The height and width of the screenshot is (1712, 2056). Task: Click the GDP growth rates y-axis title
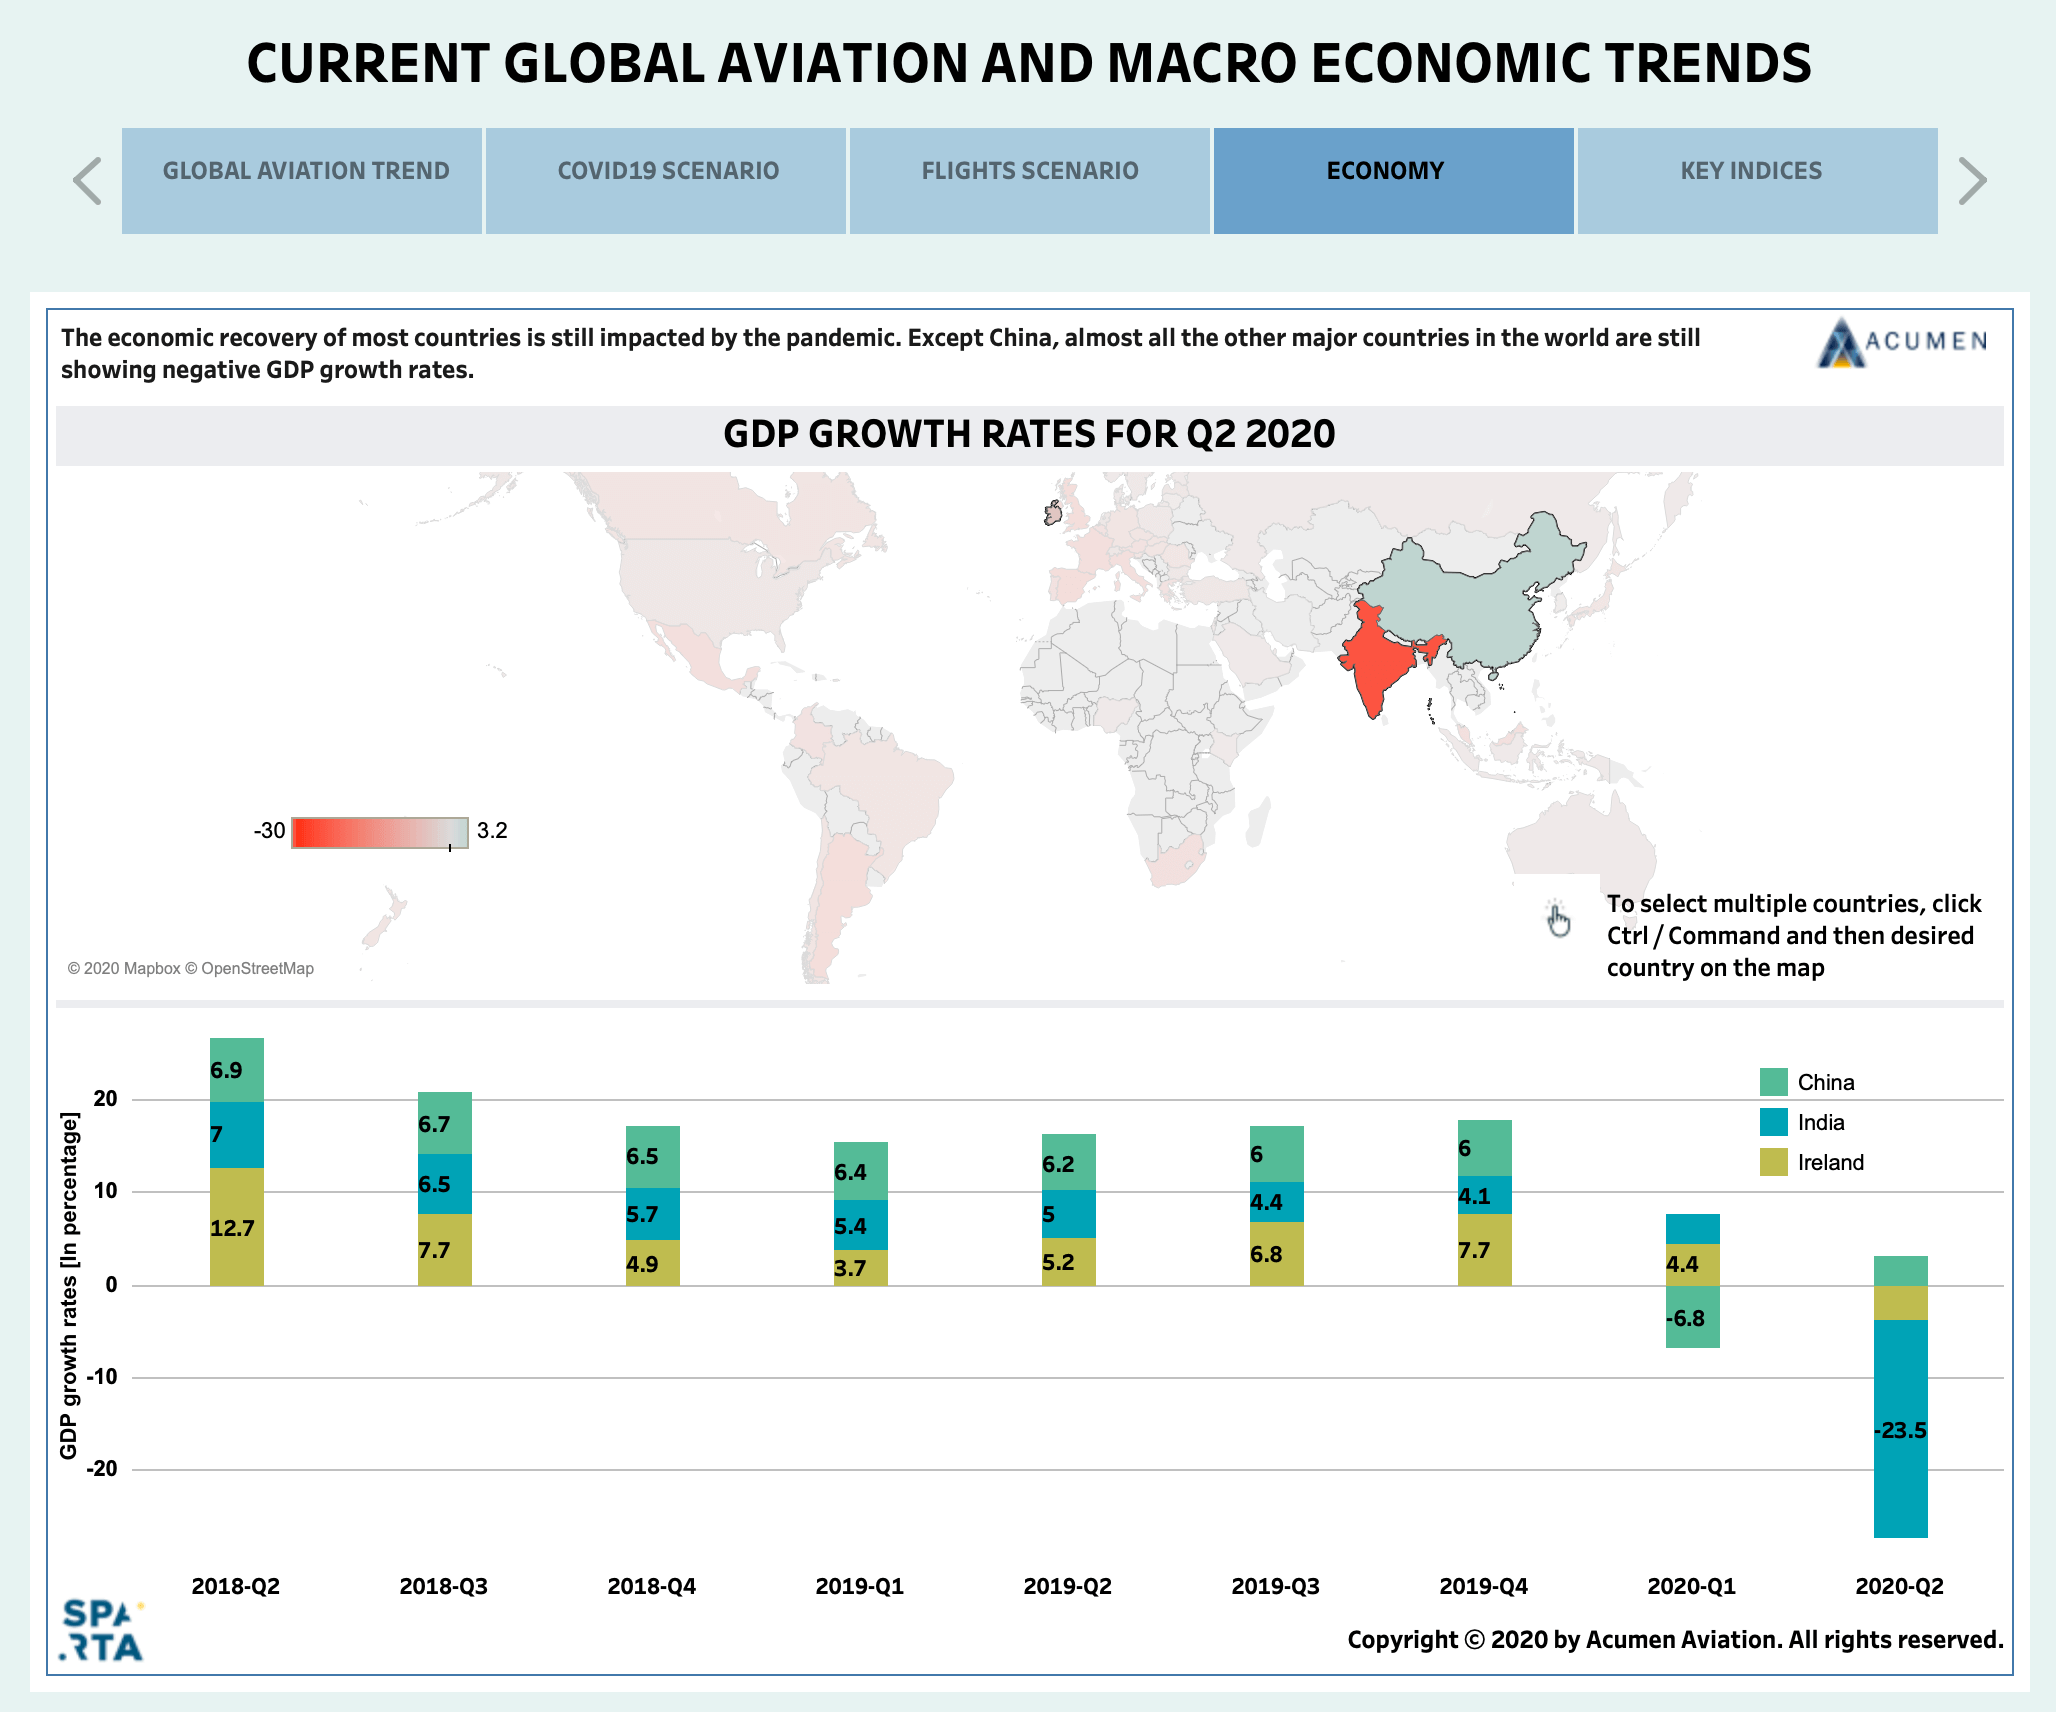pos(68,1286)
